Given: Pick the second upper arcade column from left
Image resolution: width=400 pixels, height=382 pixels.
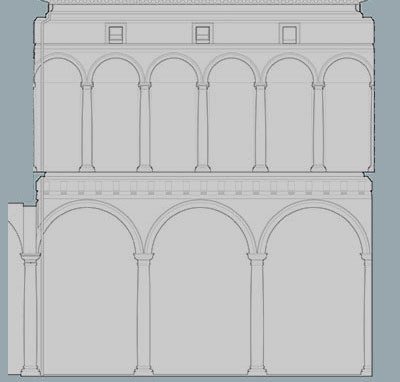Looking at the screenshot, I should click(x=145, y=127).
